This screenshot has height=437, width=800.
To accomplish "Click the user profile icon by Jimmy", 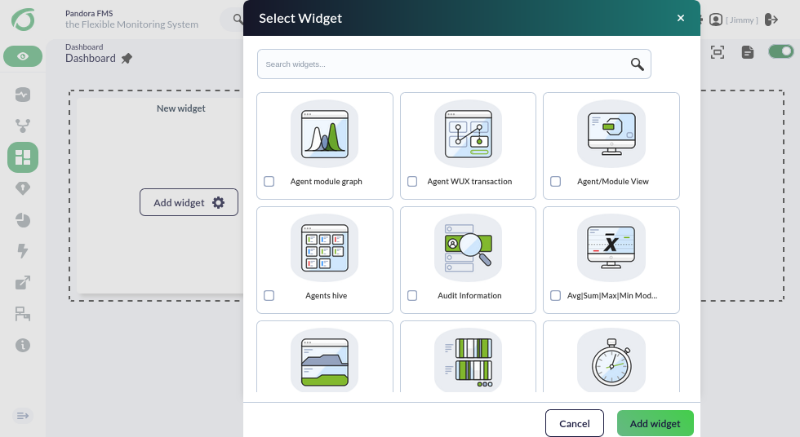I will pos(716,20).
